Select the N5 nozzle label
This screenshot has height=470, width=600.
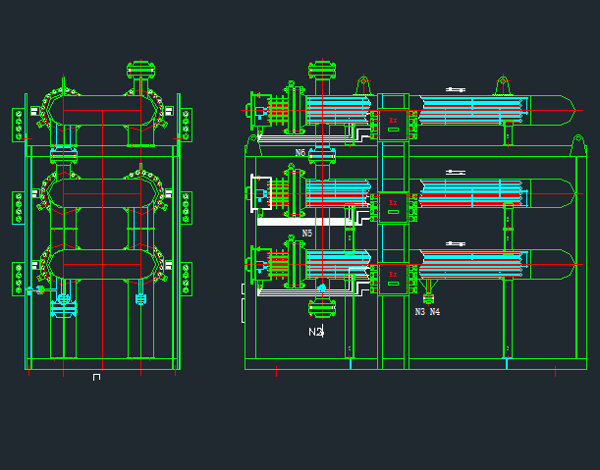pos(307,233)
